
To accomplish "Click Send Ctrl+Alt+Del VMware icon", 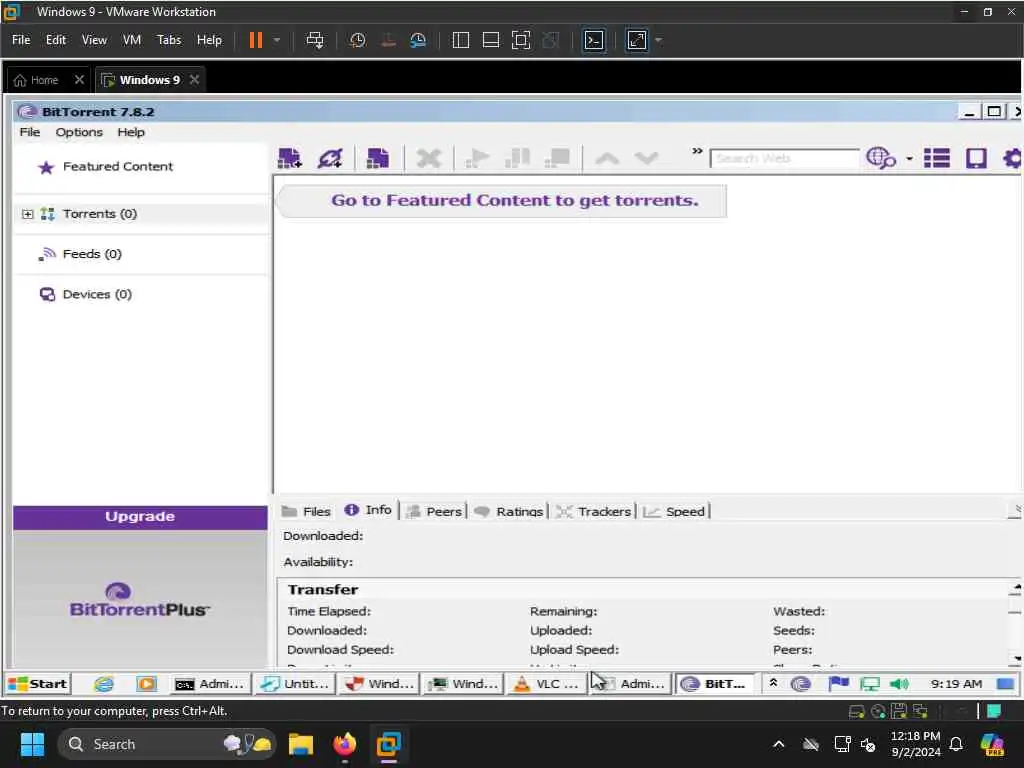I will click(x=315, y=40).
